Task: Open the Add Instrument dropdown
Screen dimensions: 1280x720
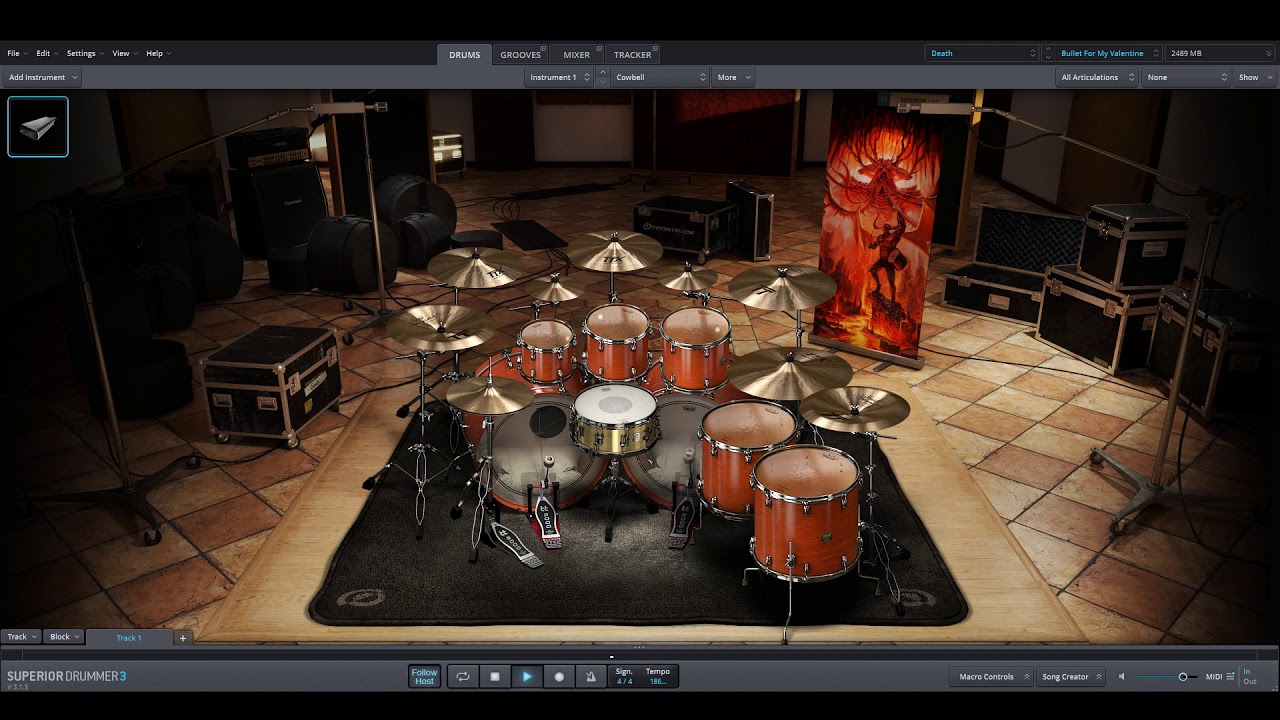Action: point(42,77)
